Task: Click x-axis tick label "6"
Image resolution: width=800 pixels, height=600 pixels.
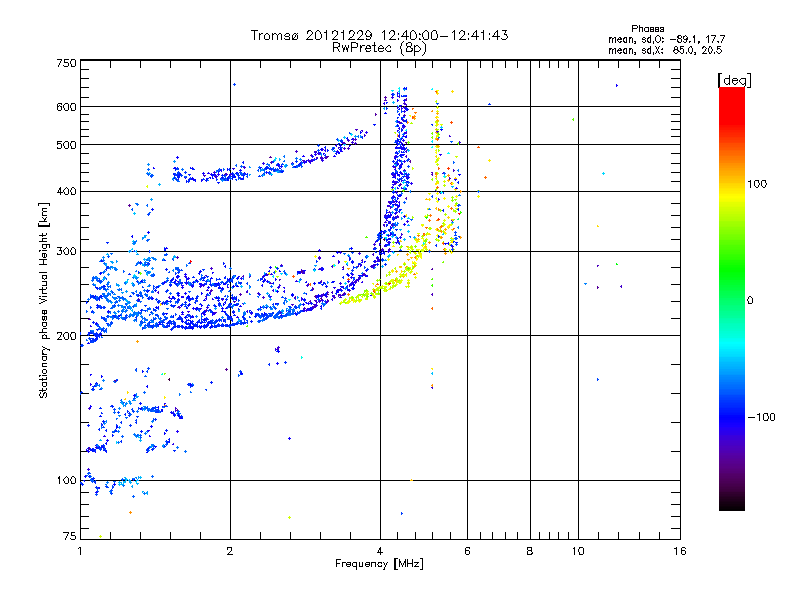Action: (467, 551)
